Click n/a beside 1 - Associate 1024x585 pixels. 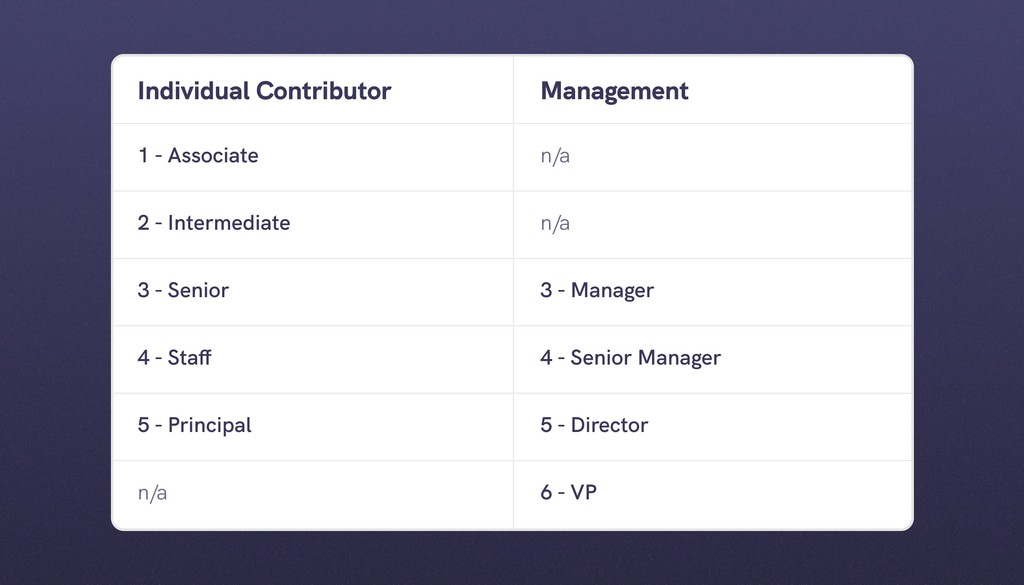[x=555, y=156]
